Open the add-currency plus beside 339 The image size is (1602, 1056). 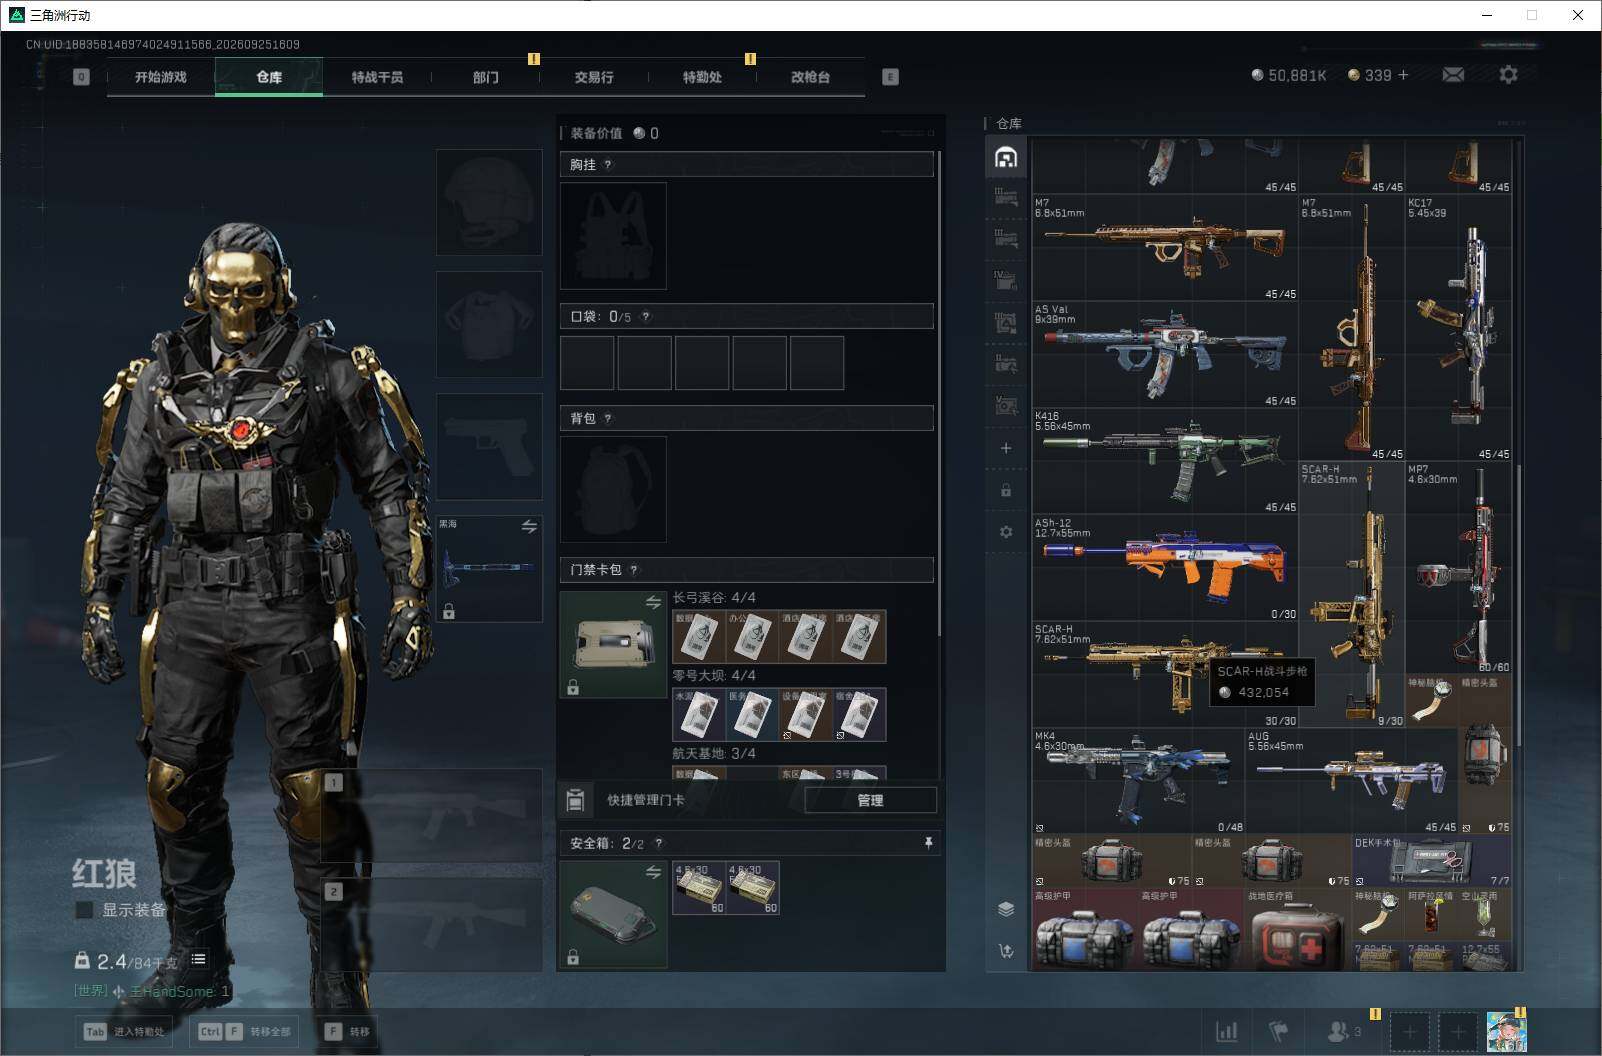pyautogui.click(x=1402, y=75)
